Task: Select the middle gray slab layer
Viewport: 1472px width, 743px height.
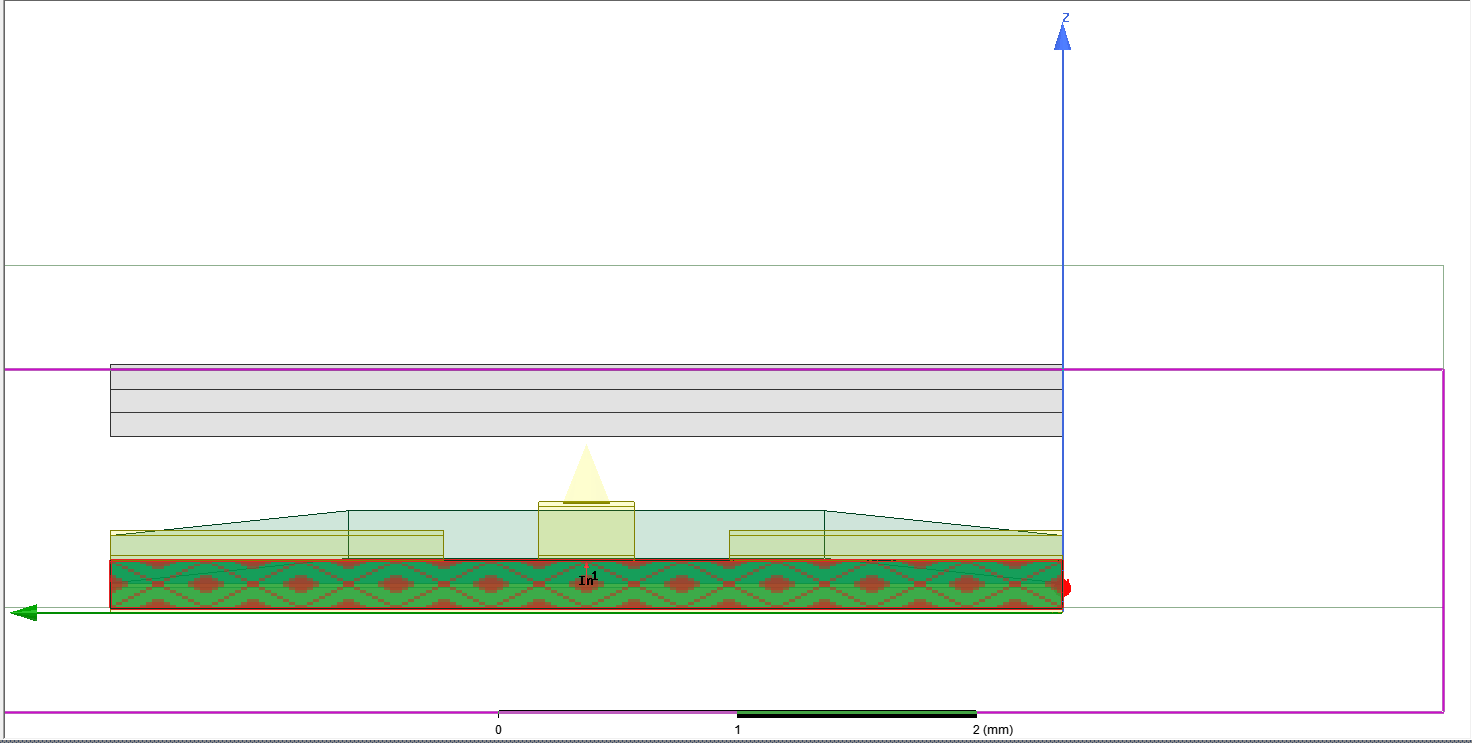Action: (586, 401)
